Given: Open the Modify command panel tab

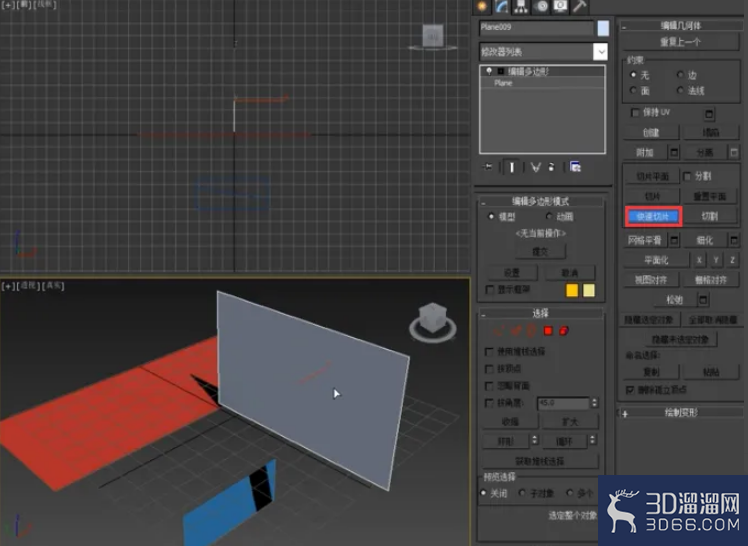Looking at the screenshot, I should point(501,6).
